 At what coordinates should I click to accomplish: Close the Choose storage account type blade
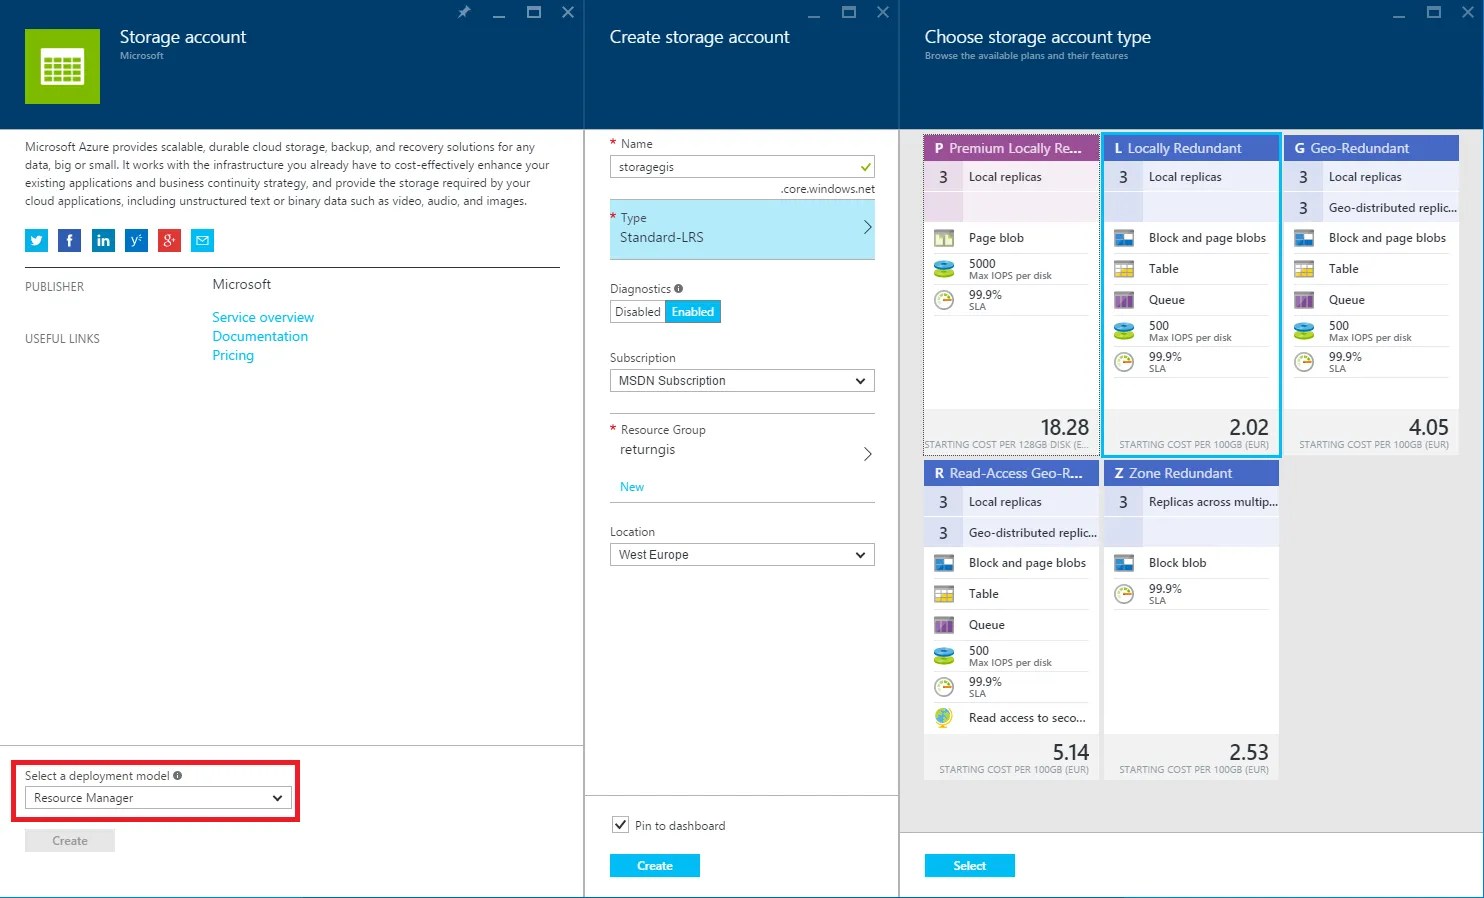(1468, 12)
